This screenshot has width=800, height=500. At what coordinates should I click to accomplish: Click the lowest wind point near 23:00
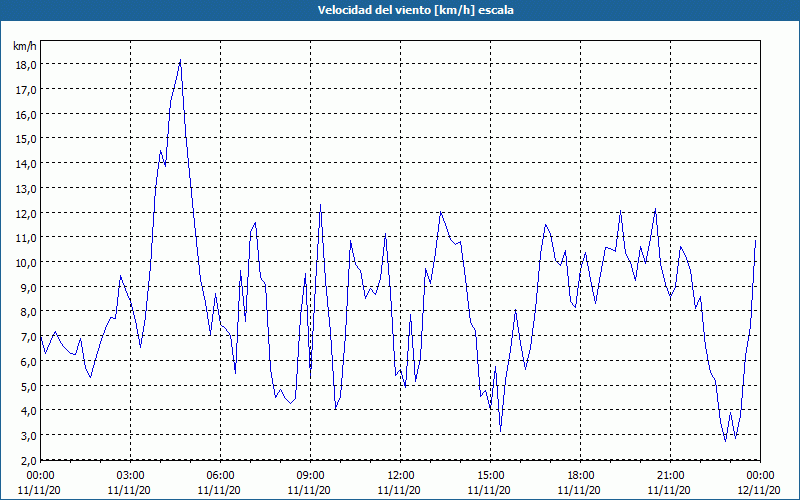click(x=725, y=441)
